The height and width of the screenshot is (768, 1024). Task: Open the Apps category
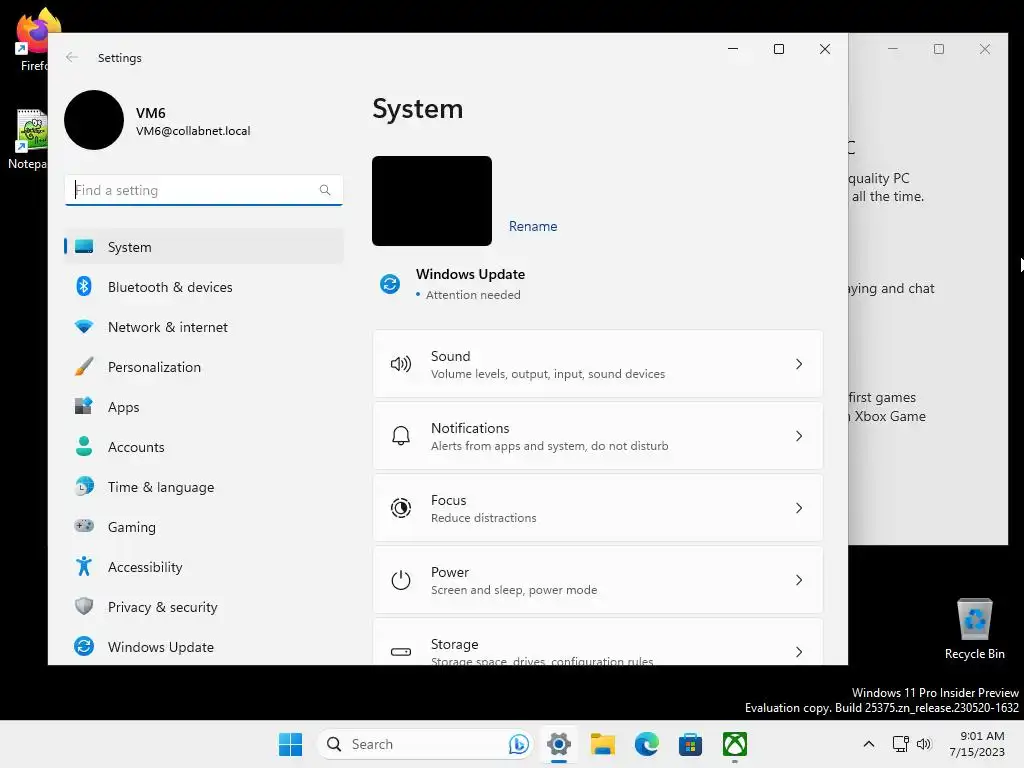(x=204, y=406)
